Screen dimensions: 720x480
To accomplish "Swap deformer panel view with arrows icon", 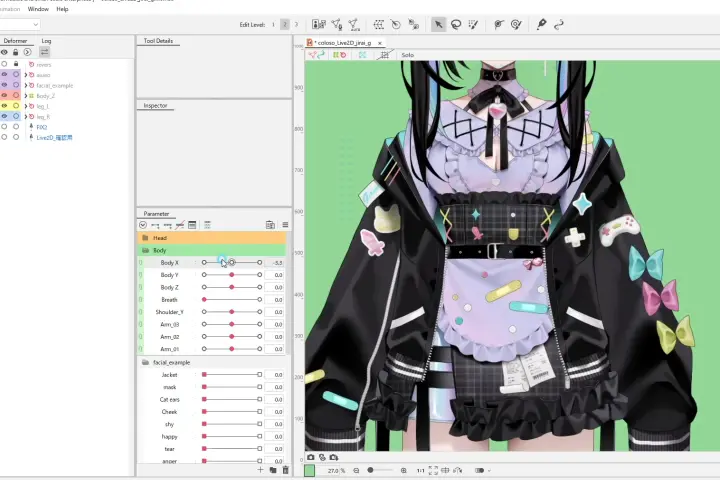I will point(45,52).
